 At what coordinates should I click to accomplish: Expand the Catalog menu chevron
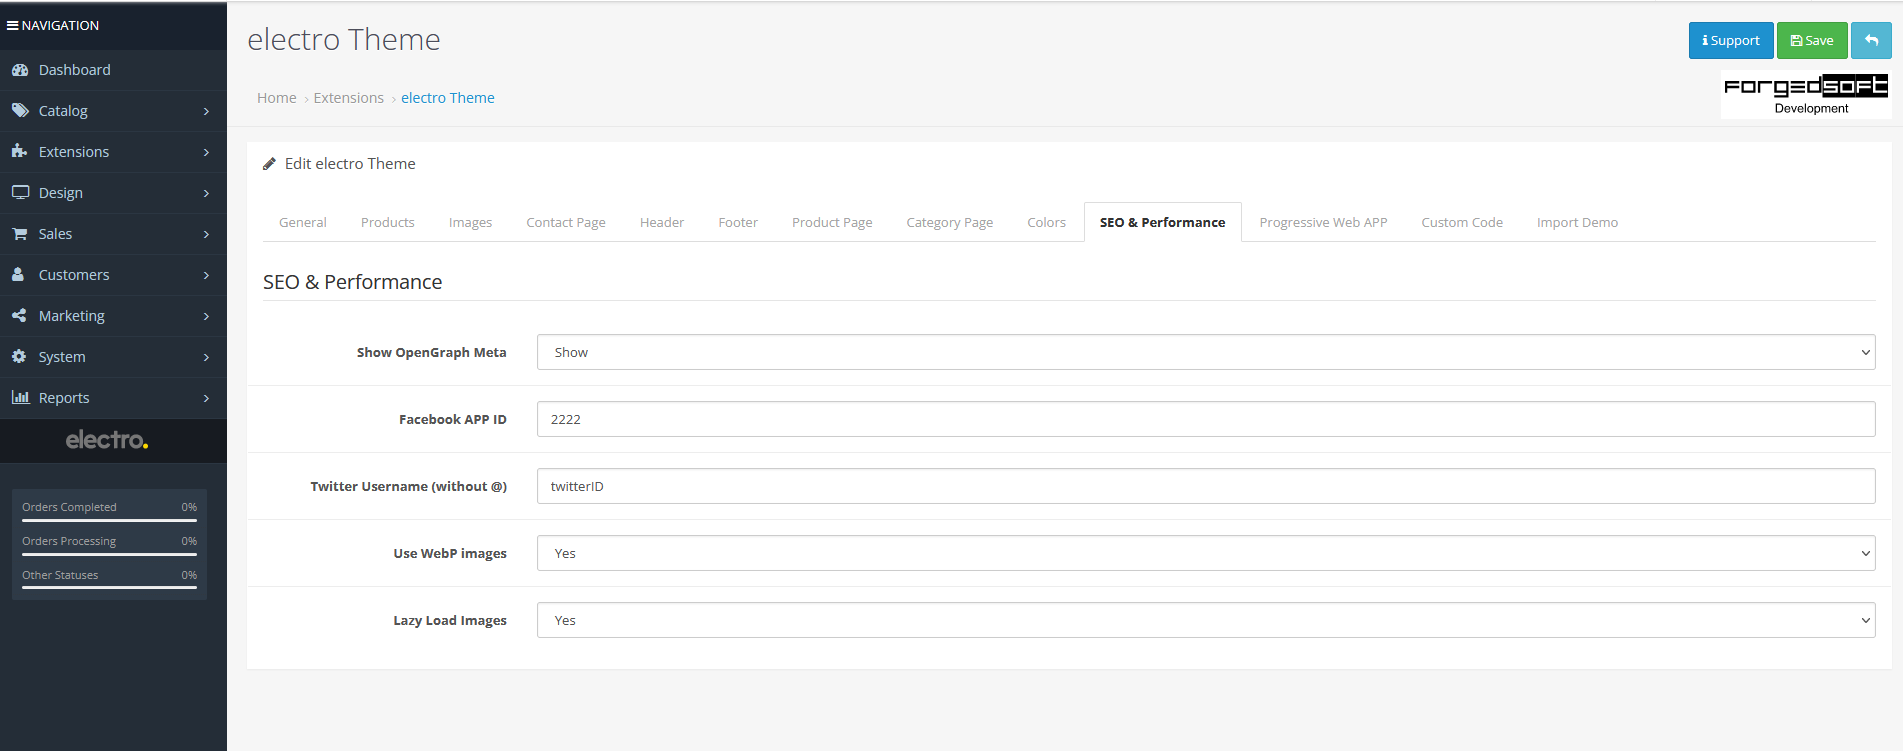[206, 111]
